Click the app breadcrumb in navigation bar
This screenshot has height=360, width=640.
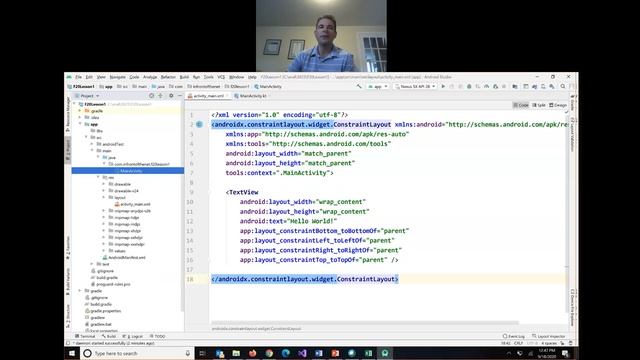click(x=106, y=87)
